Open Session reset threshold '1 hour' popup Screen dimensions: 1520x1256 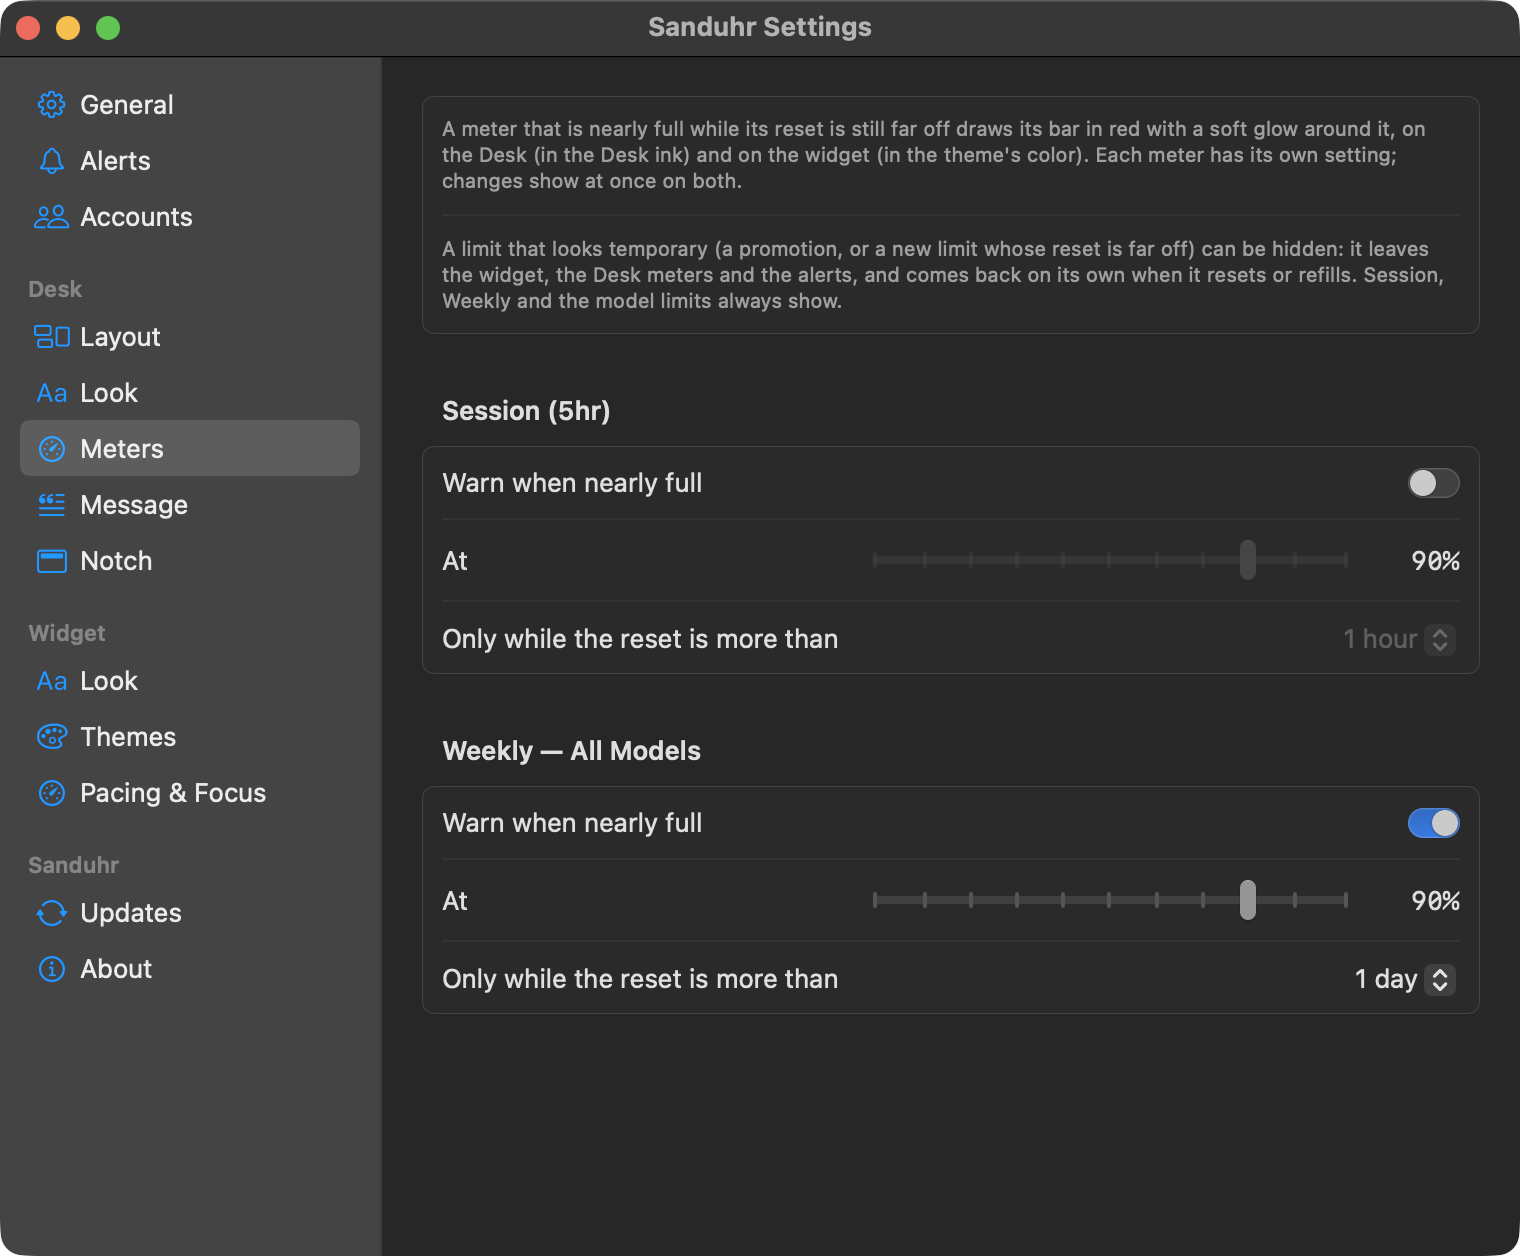pos(1398,639)
